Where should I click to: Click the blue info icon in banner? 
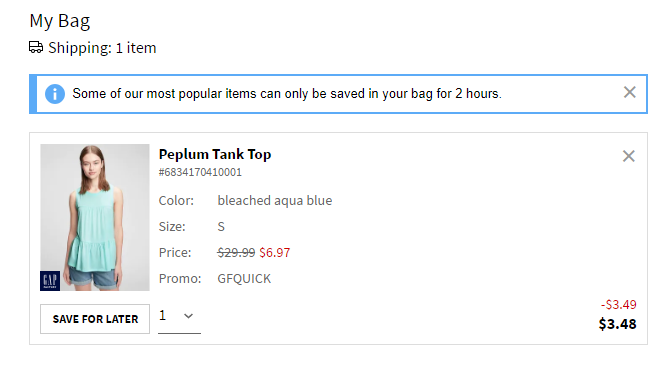(x=55, y=94)
